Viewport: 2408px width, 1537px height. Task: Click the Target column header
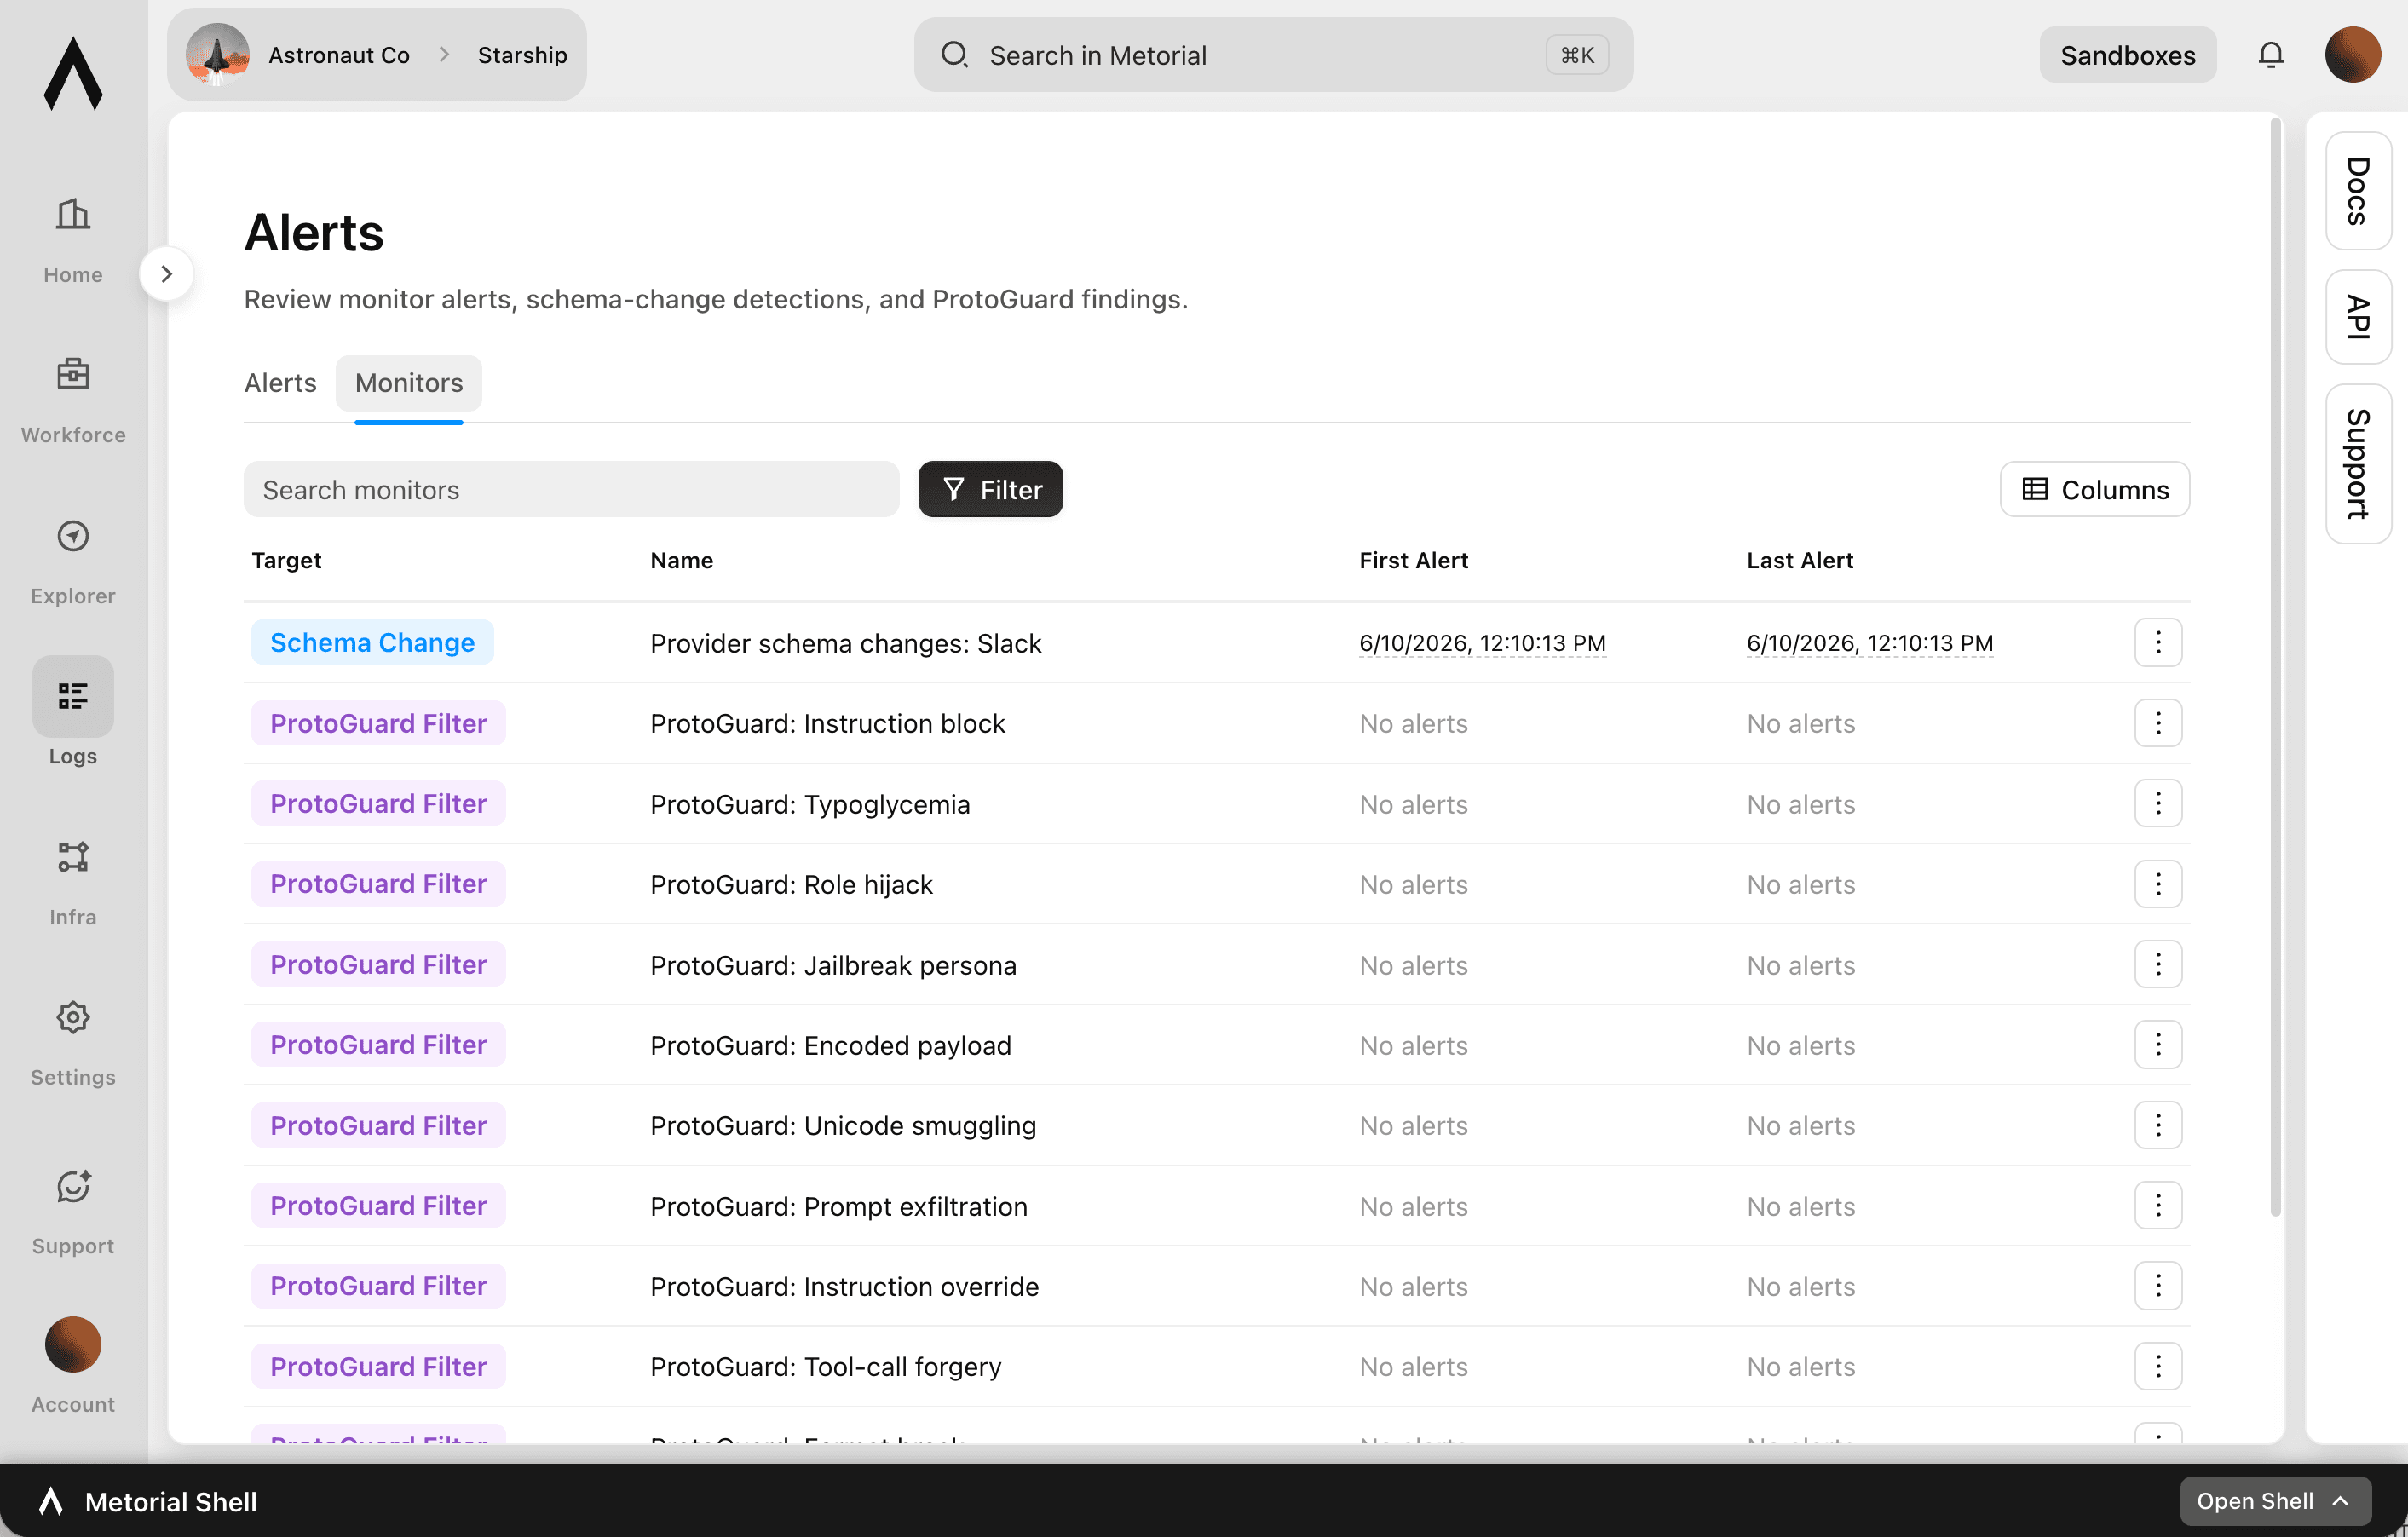coord(286,560)
